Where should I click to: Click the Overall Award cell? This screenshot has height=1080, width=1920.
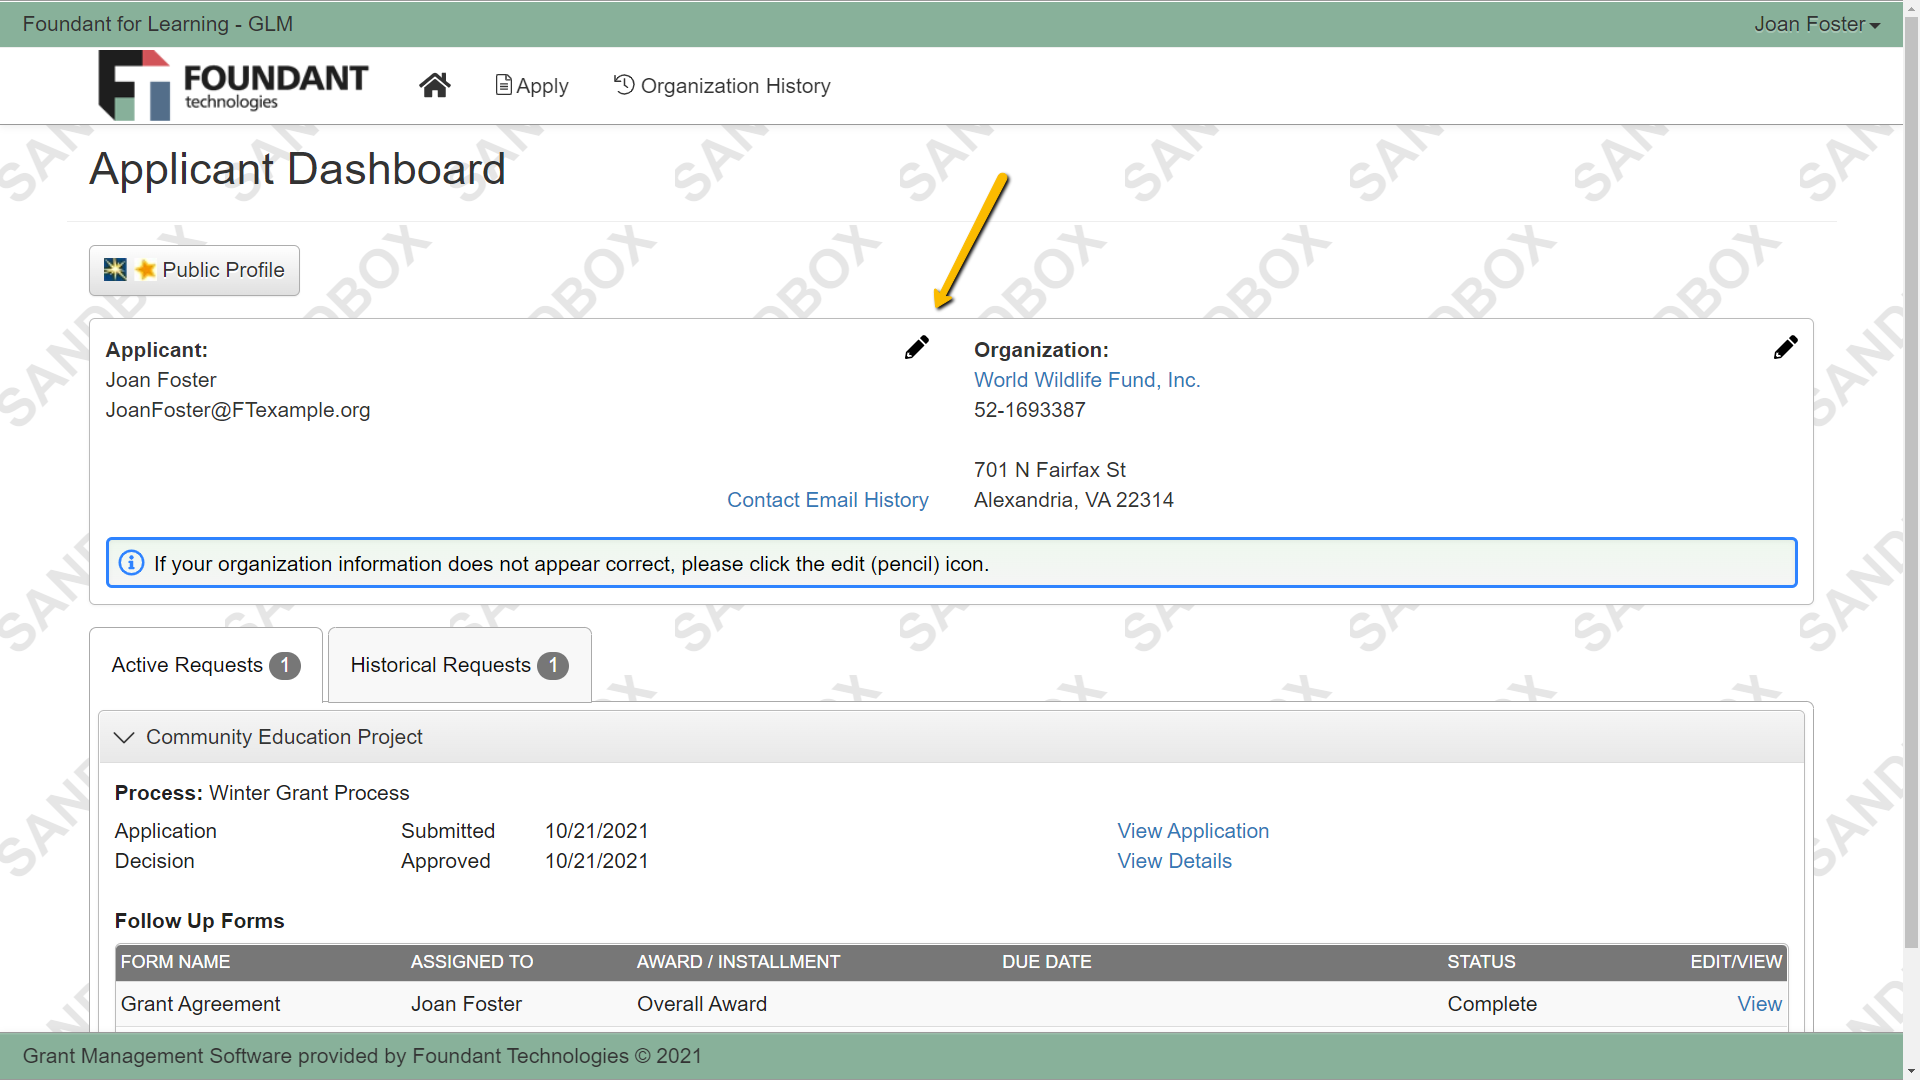click(x=701, y=1004)
